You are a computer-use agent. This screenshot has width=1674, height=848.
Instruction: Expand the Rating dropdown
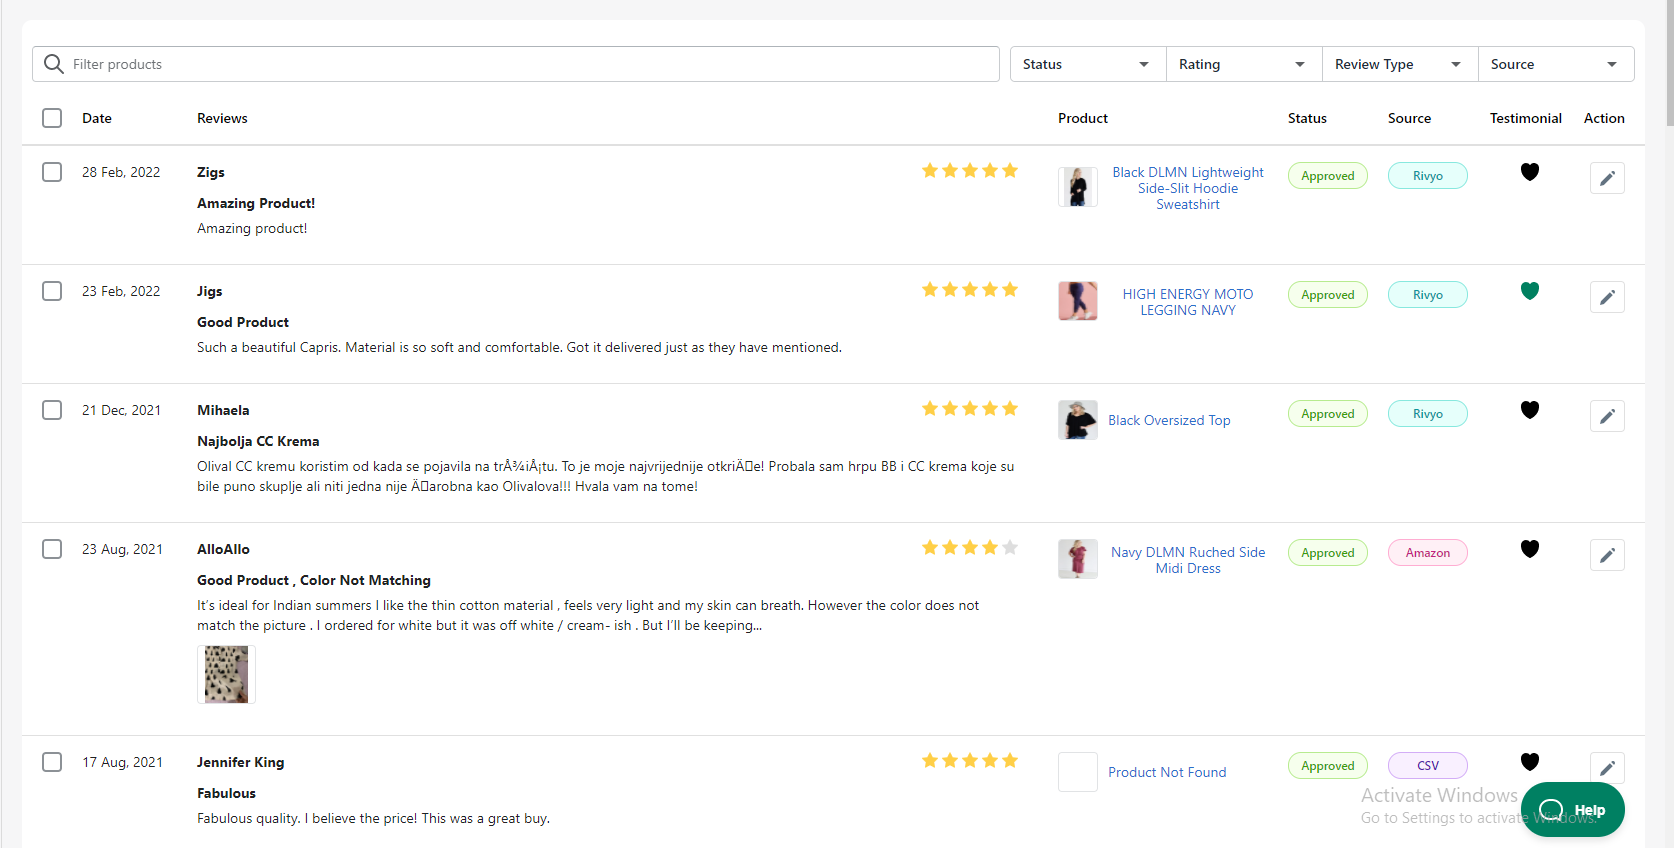click(x=1242, y=63)
